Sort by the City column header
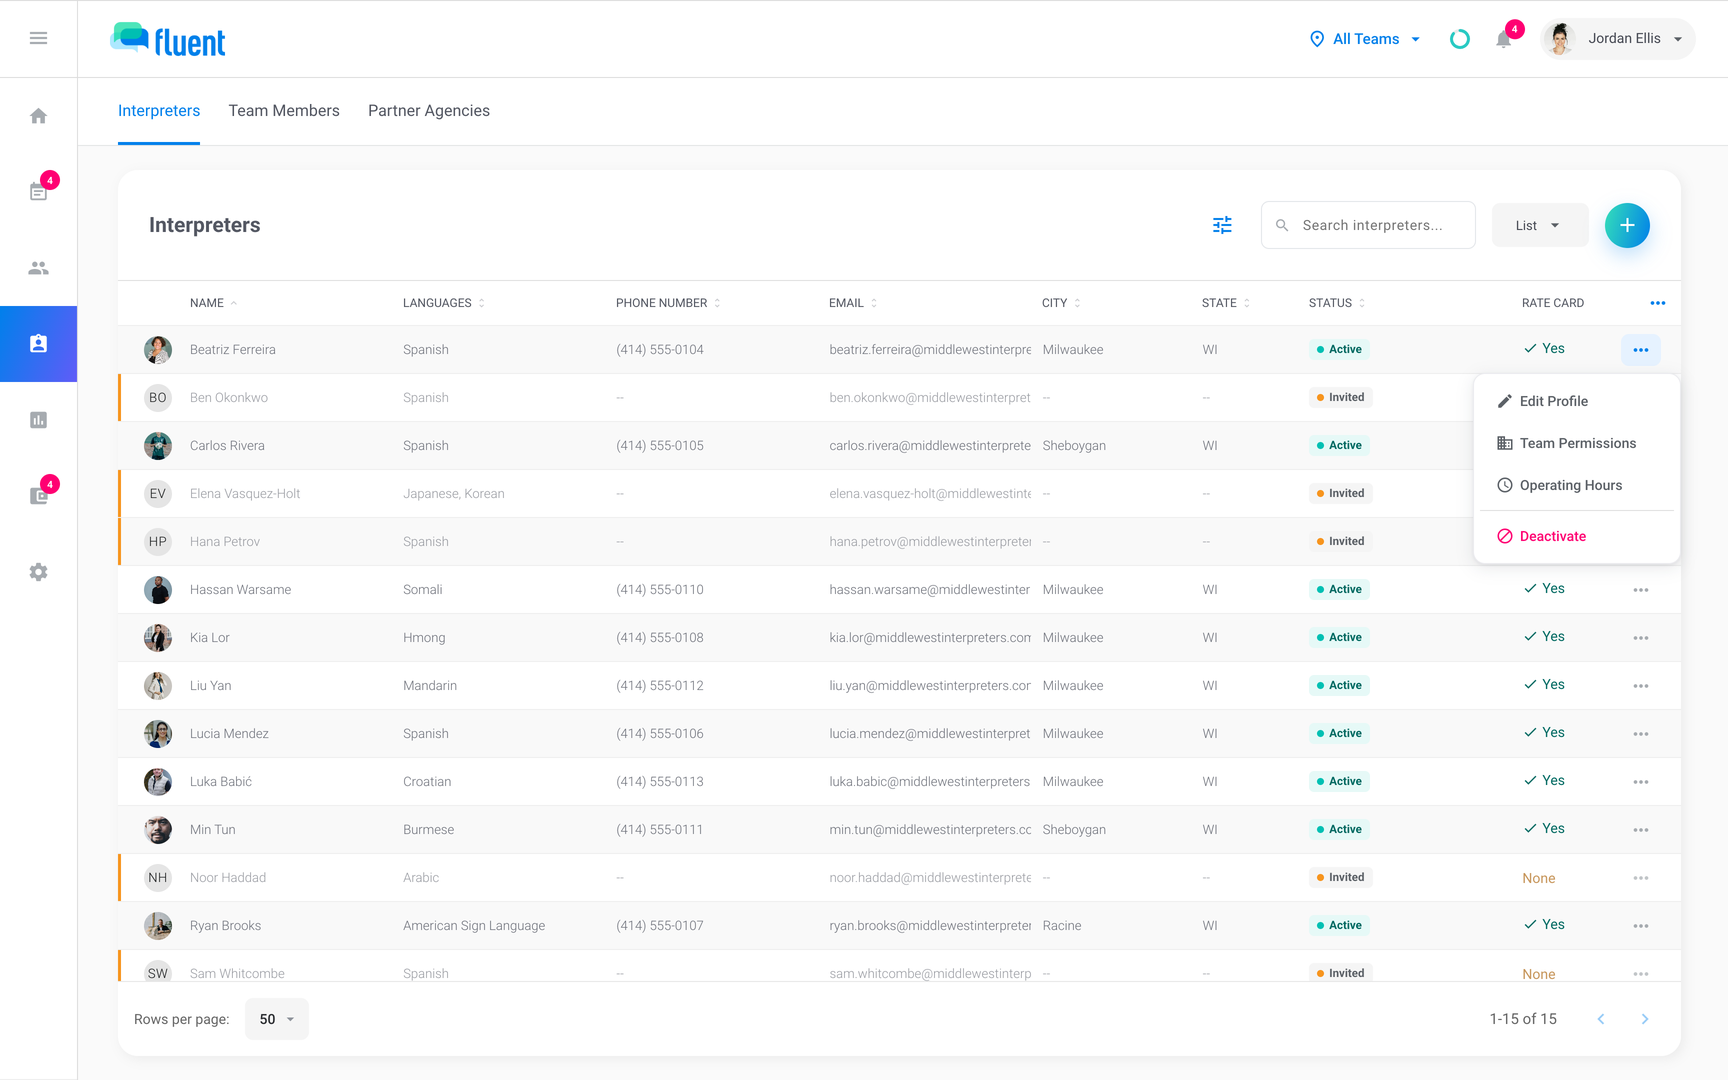 coord(1060,303)
